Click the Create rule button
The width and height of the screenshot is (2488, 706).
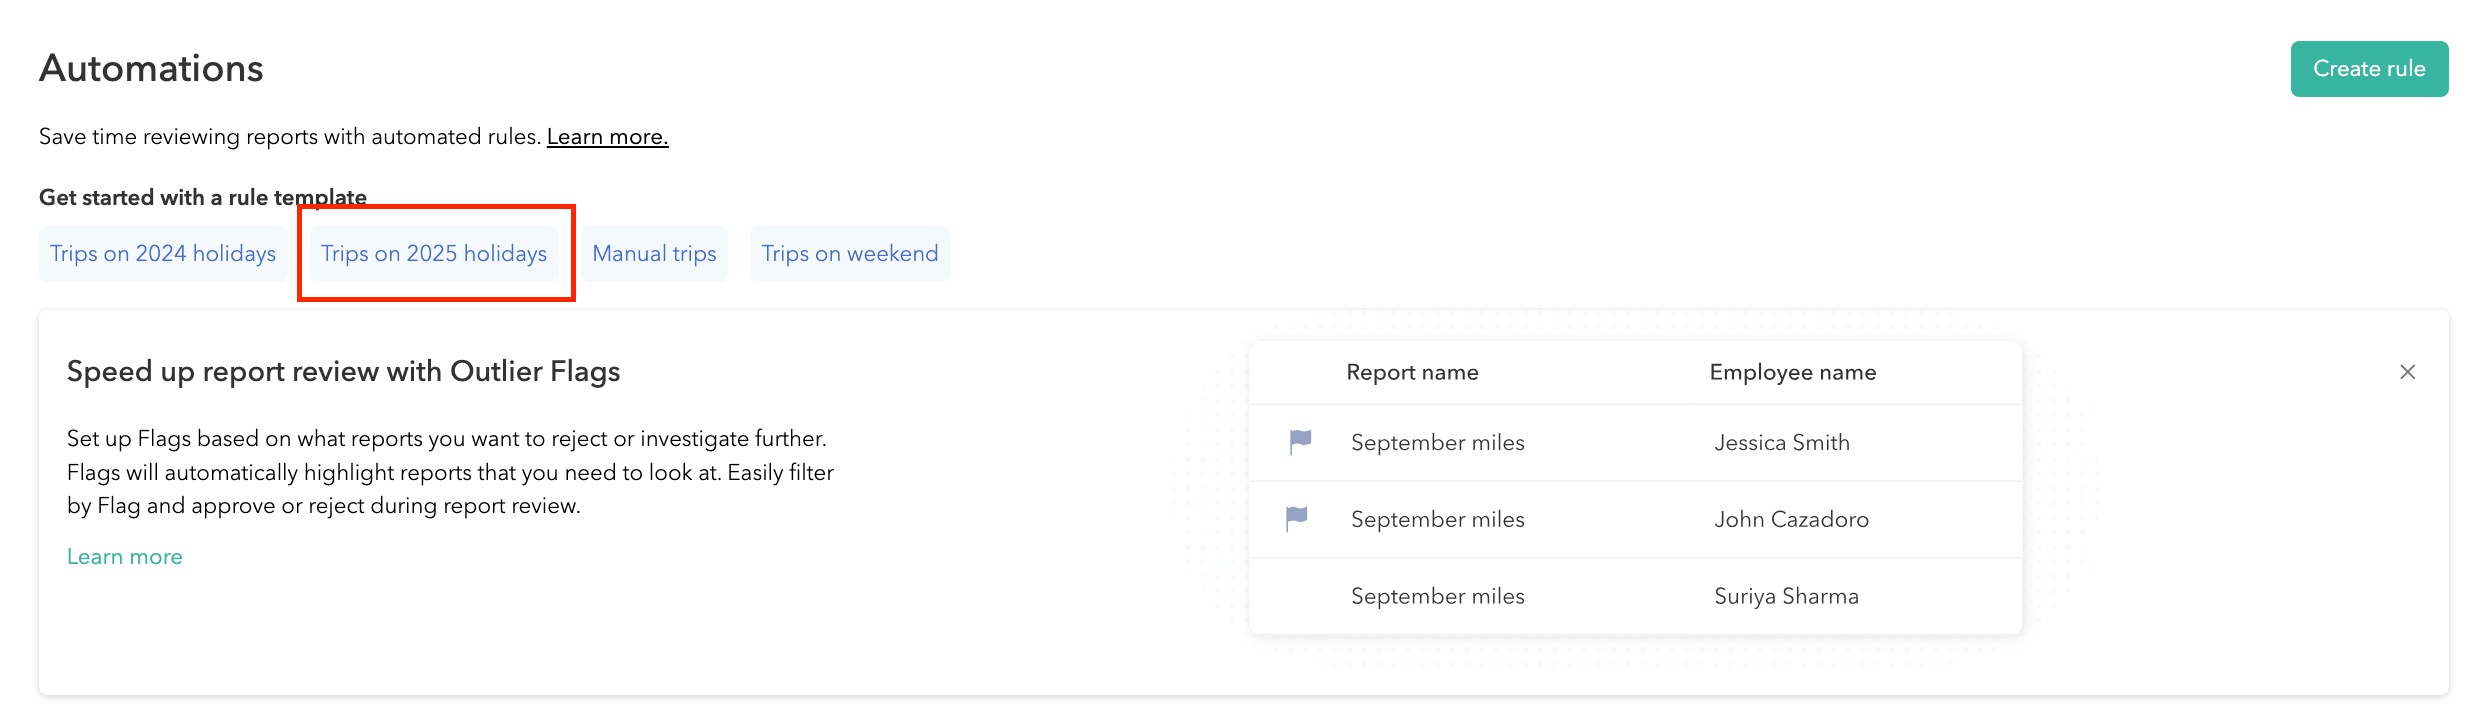[x=2368, y=69]
